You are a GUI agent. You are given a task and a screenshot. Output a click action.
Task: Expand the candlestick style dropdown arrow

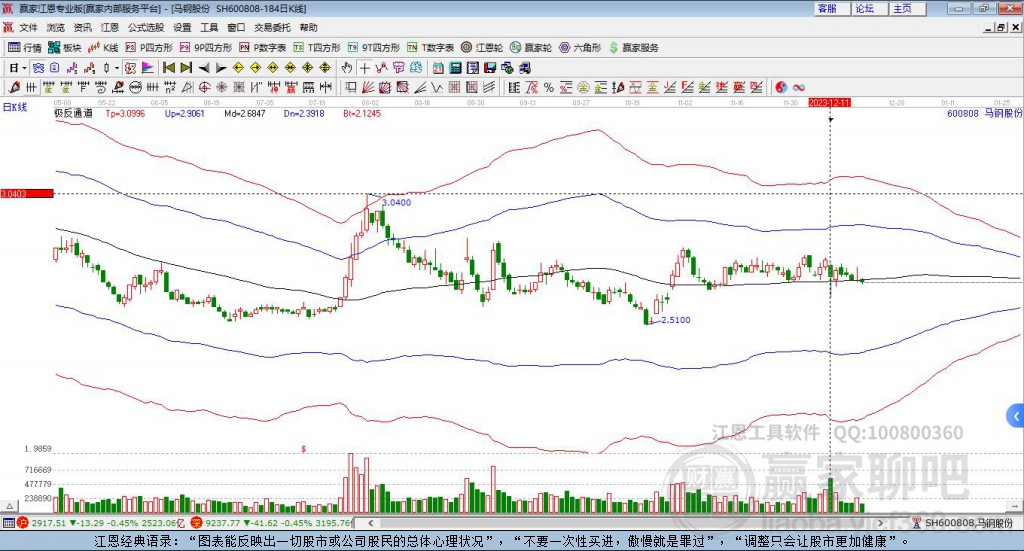pos(116,68)
